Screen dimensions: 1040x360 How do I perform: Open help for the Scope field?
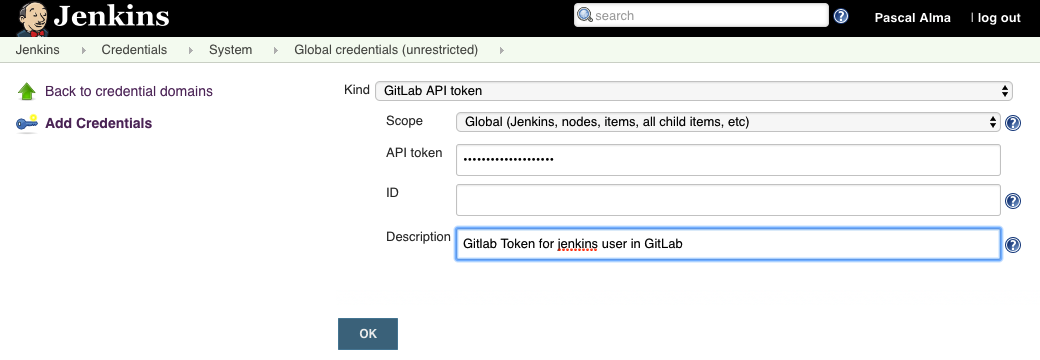tap(1013, 123)
